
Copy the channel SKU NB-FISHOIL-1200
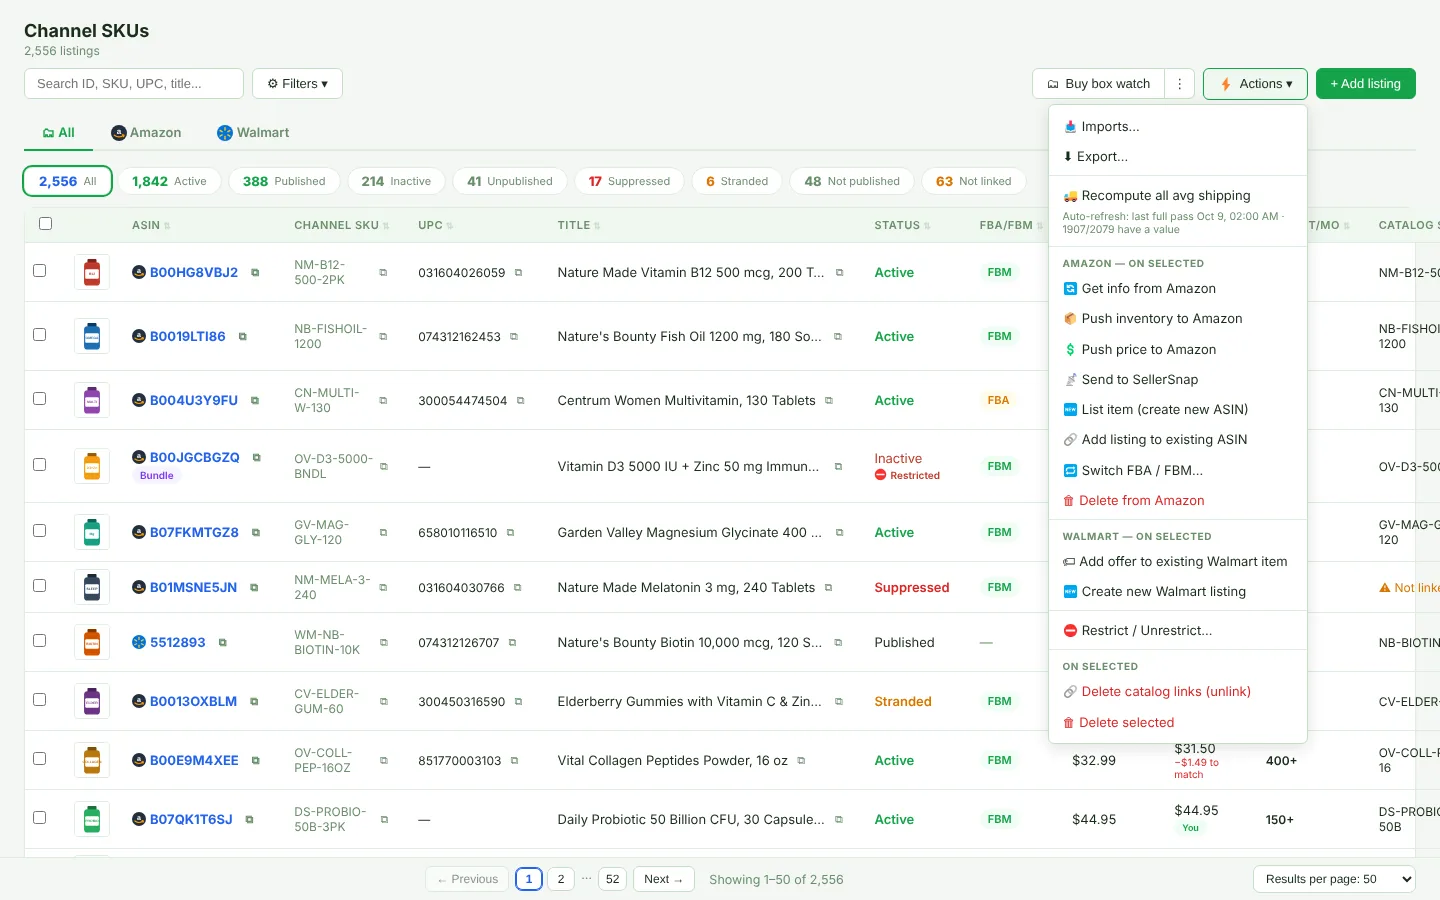pyautogui.click(x=383, y=337)
